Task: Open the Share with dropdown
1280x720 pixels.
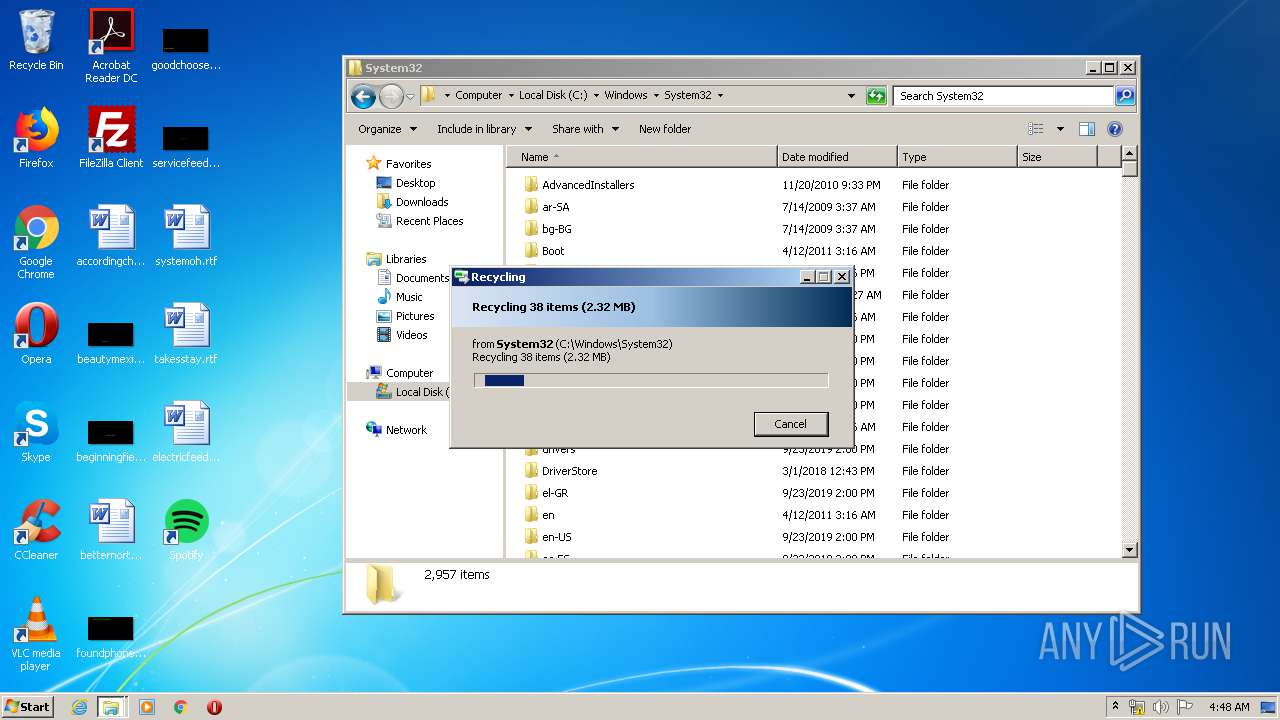Action: [x=585, y=129]
